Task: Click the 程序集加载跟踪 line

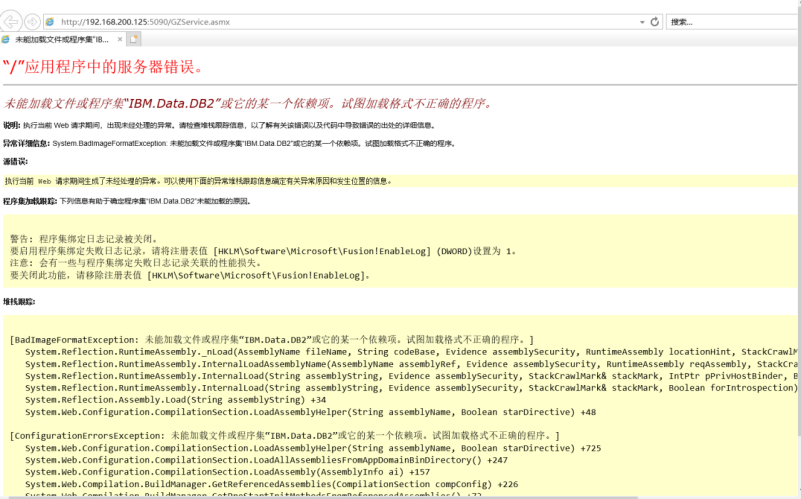Action: pos(127,201)
